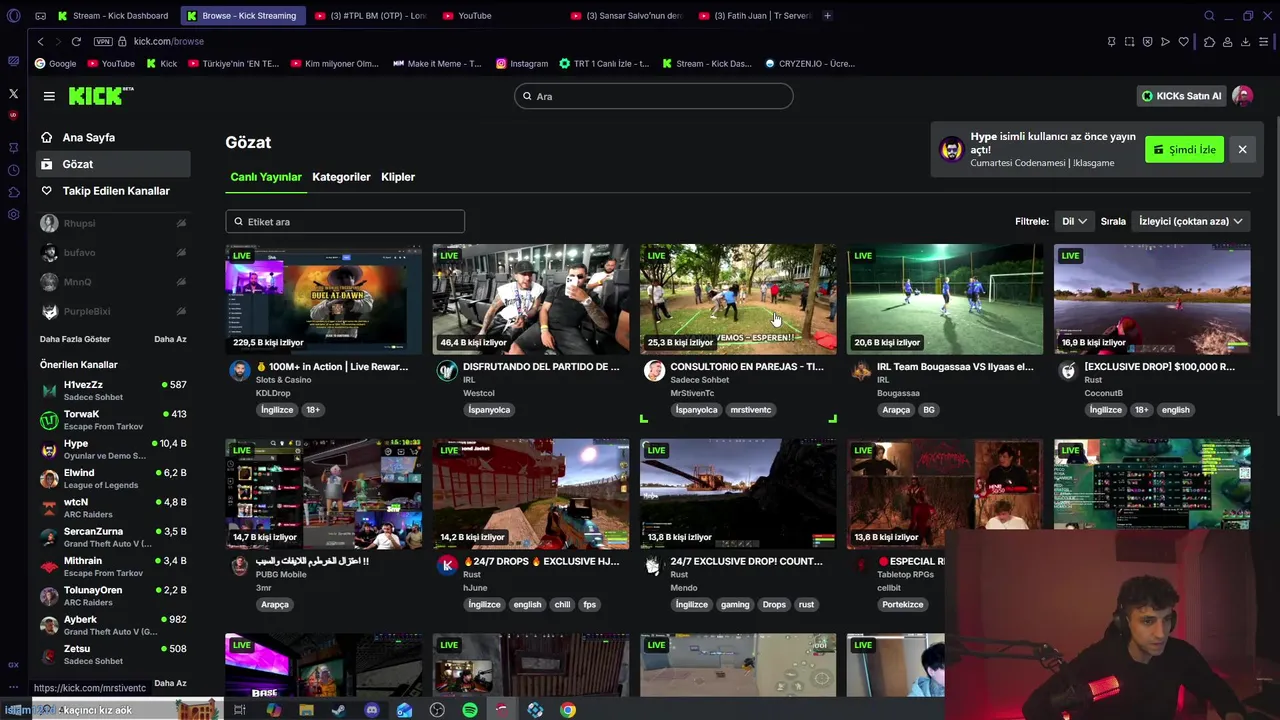Click the Şimdi İzle button

click(x=1184, y=149)
